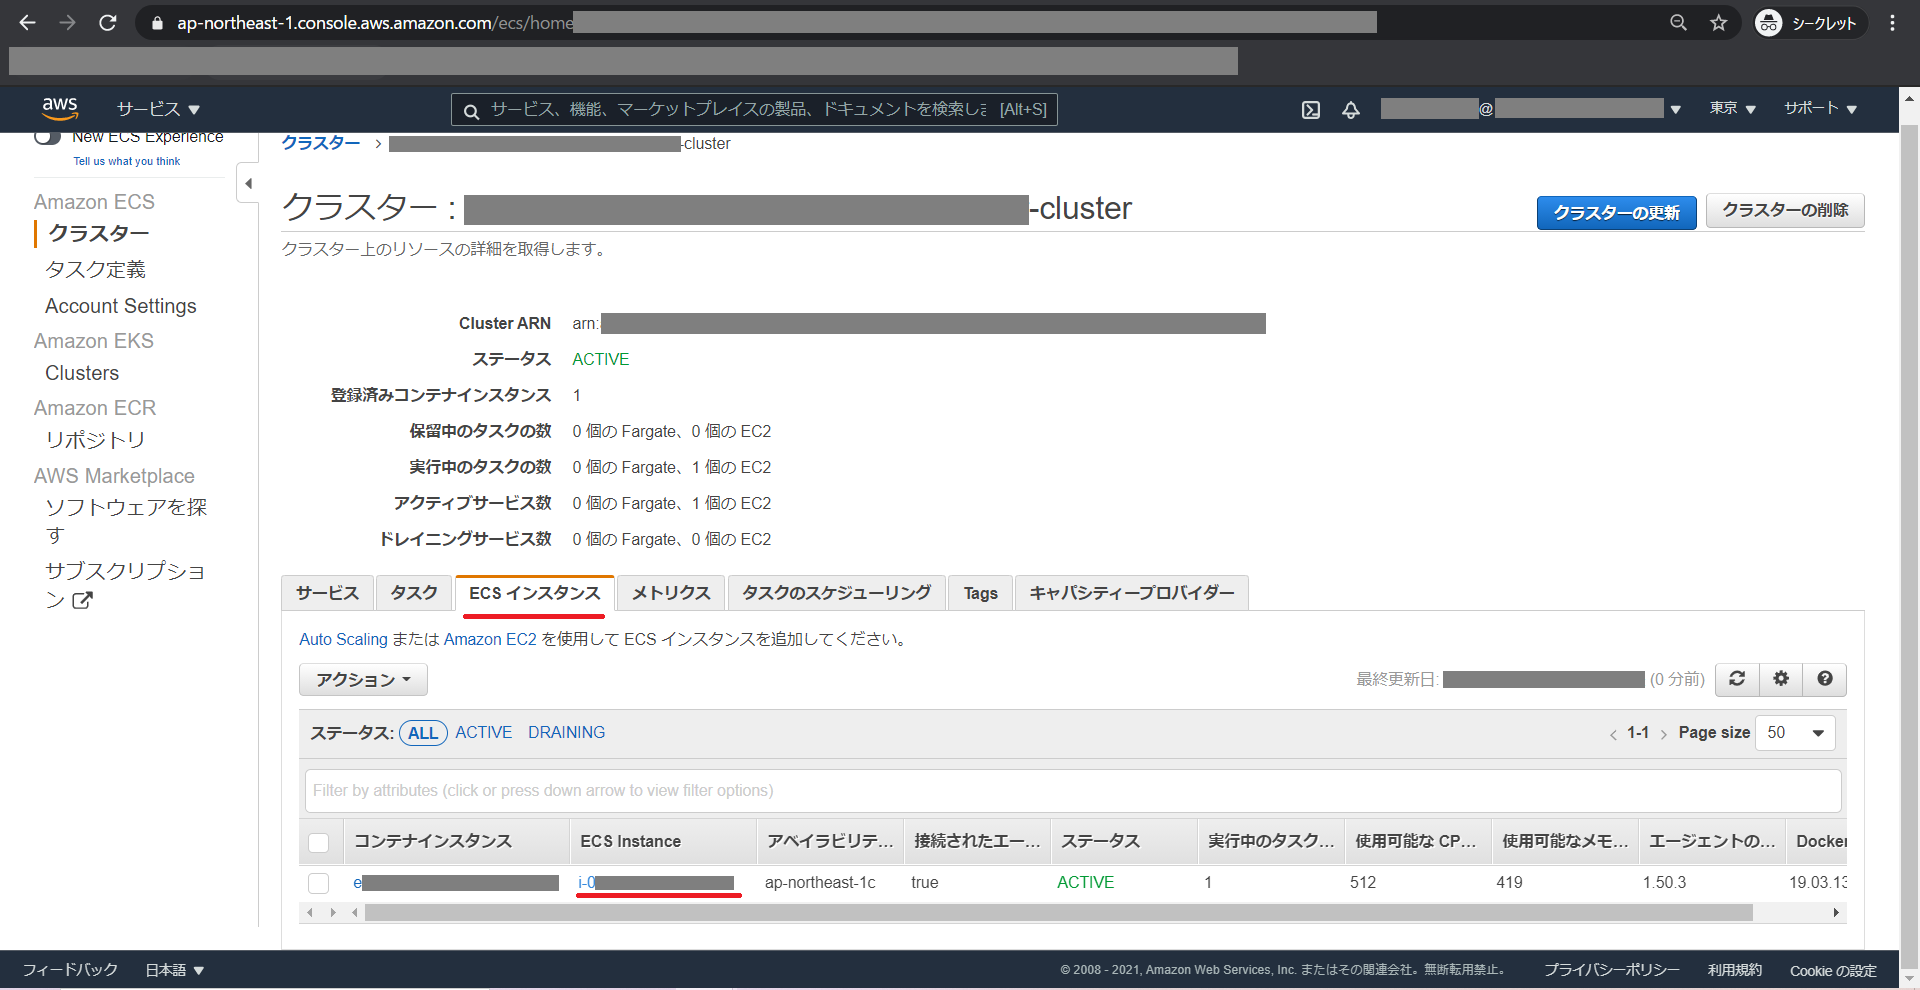Viewport: 1920px width, 990px height.
Task: Check the select-all checkbox in table header
Action: [x=318, y=841]
